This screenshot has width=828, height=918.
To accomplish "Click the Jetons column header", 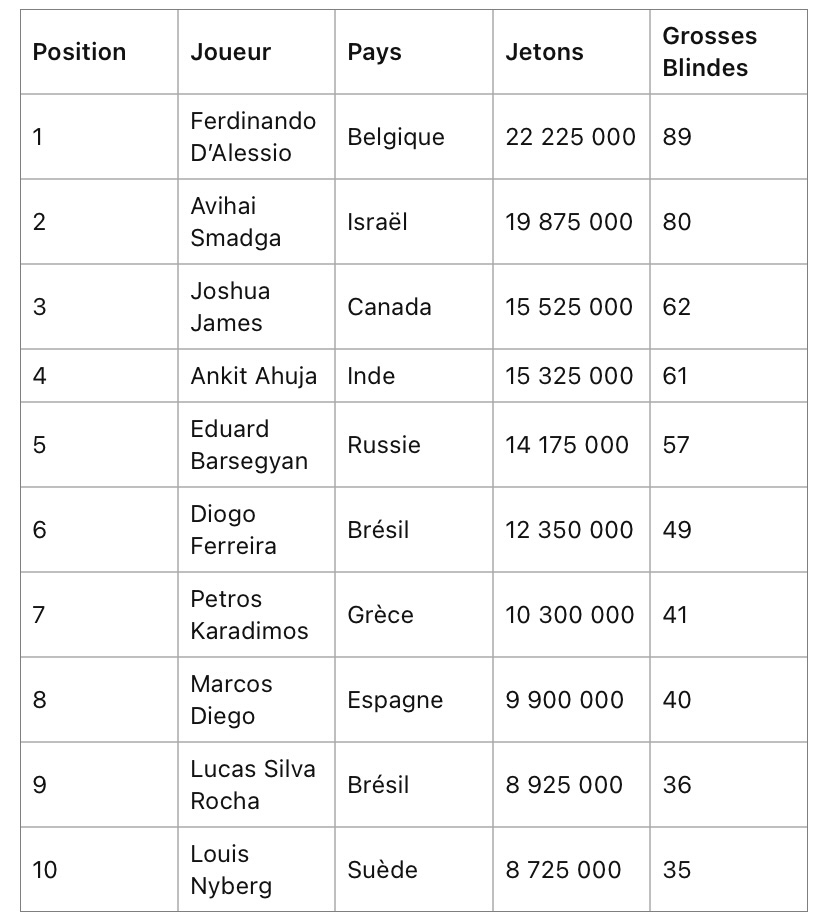I will tap(544, 52).
